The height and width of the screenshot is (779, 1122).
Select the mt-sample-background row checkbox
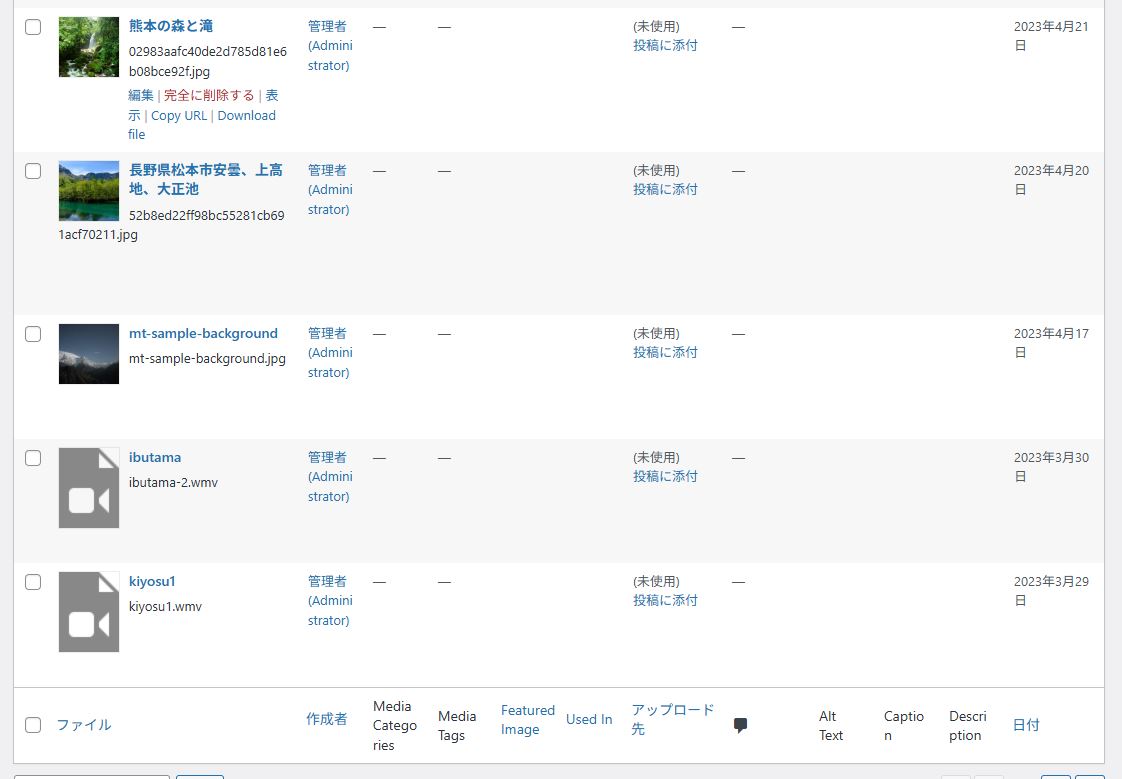point(33,334)
